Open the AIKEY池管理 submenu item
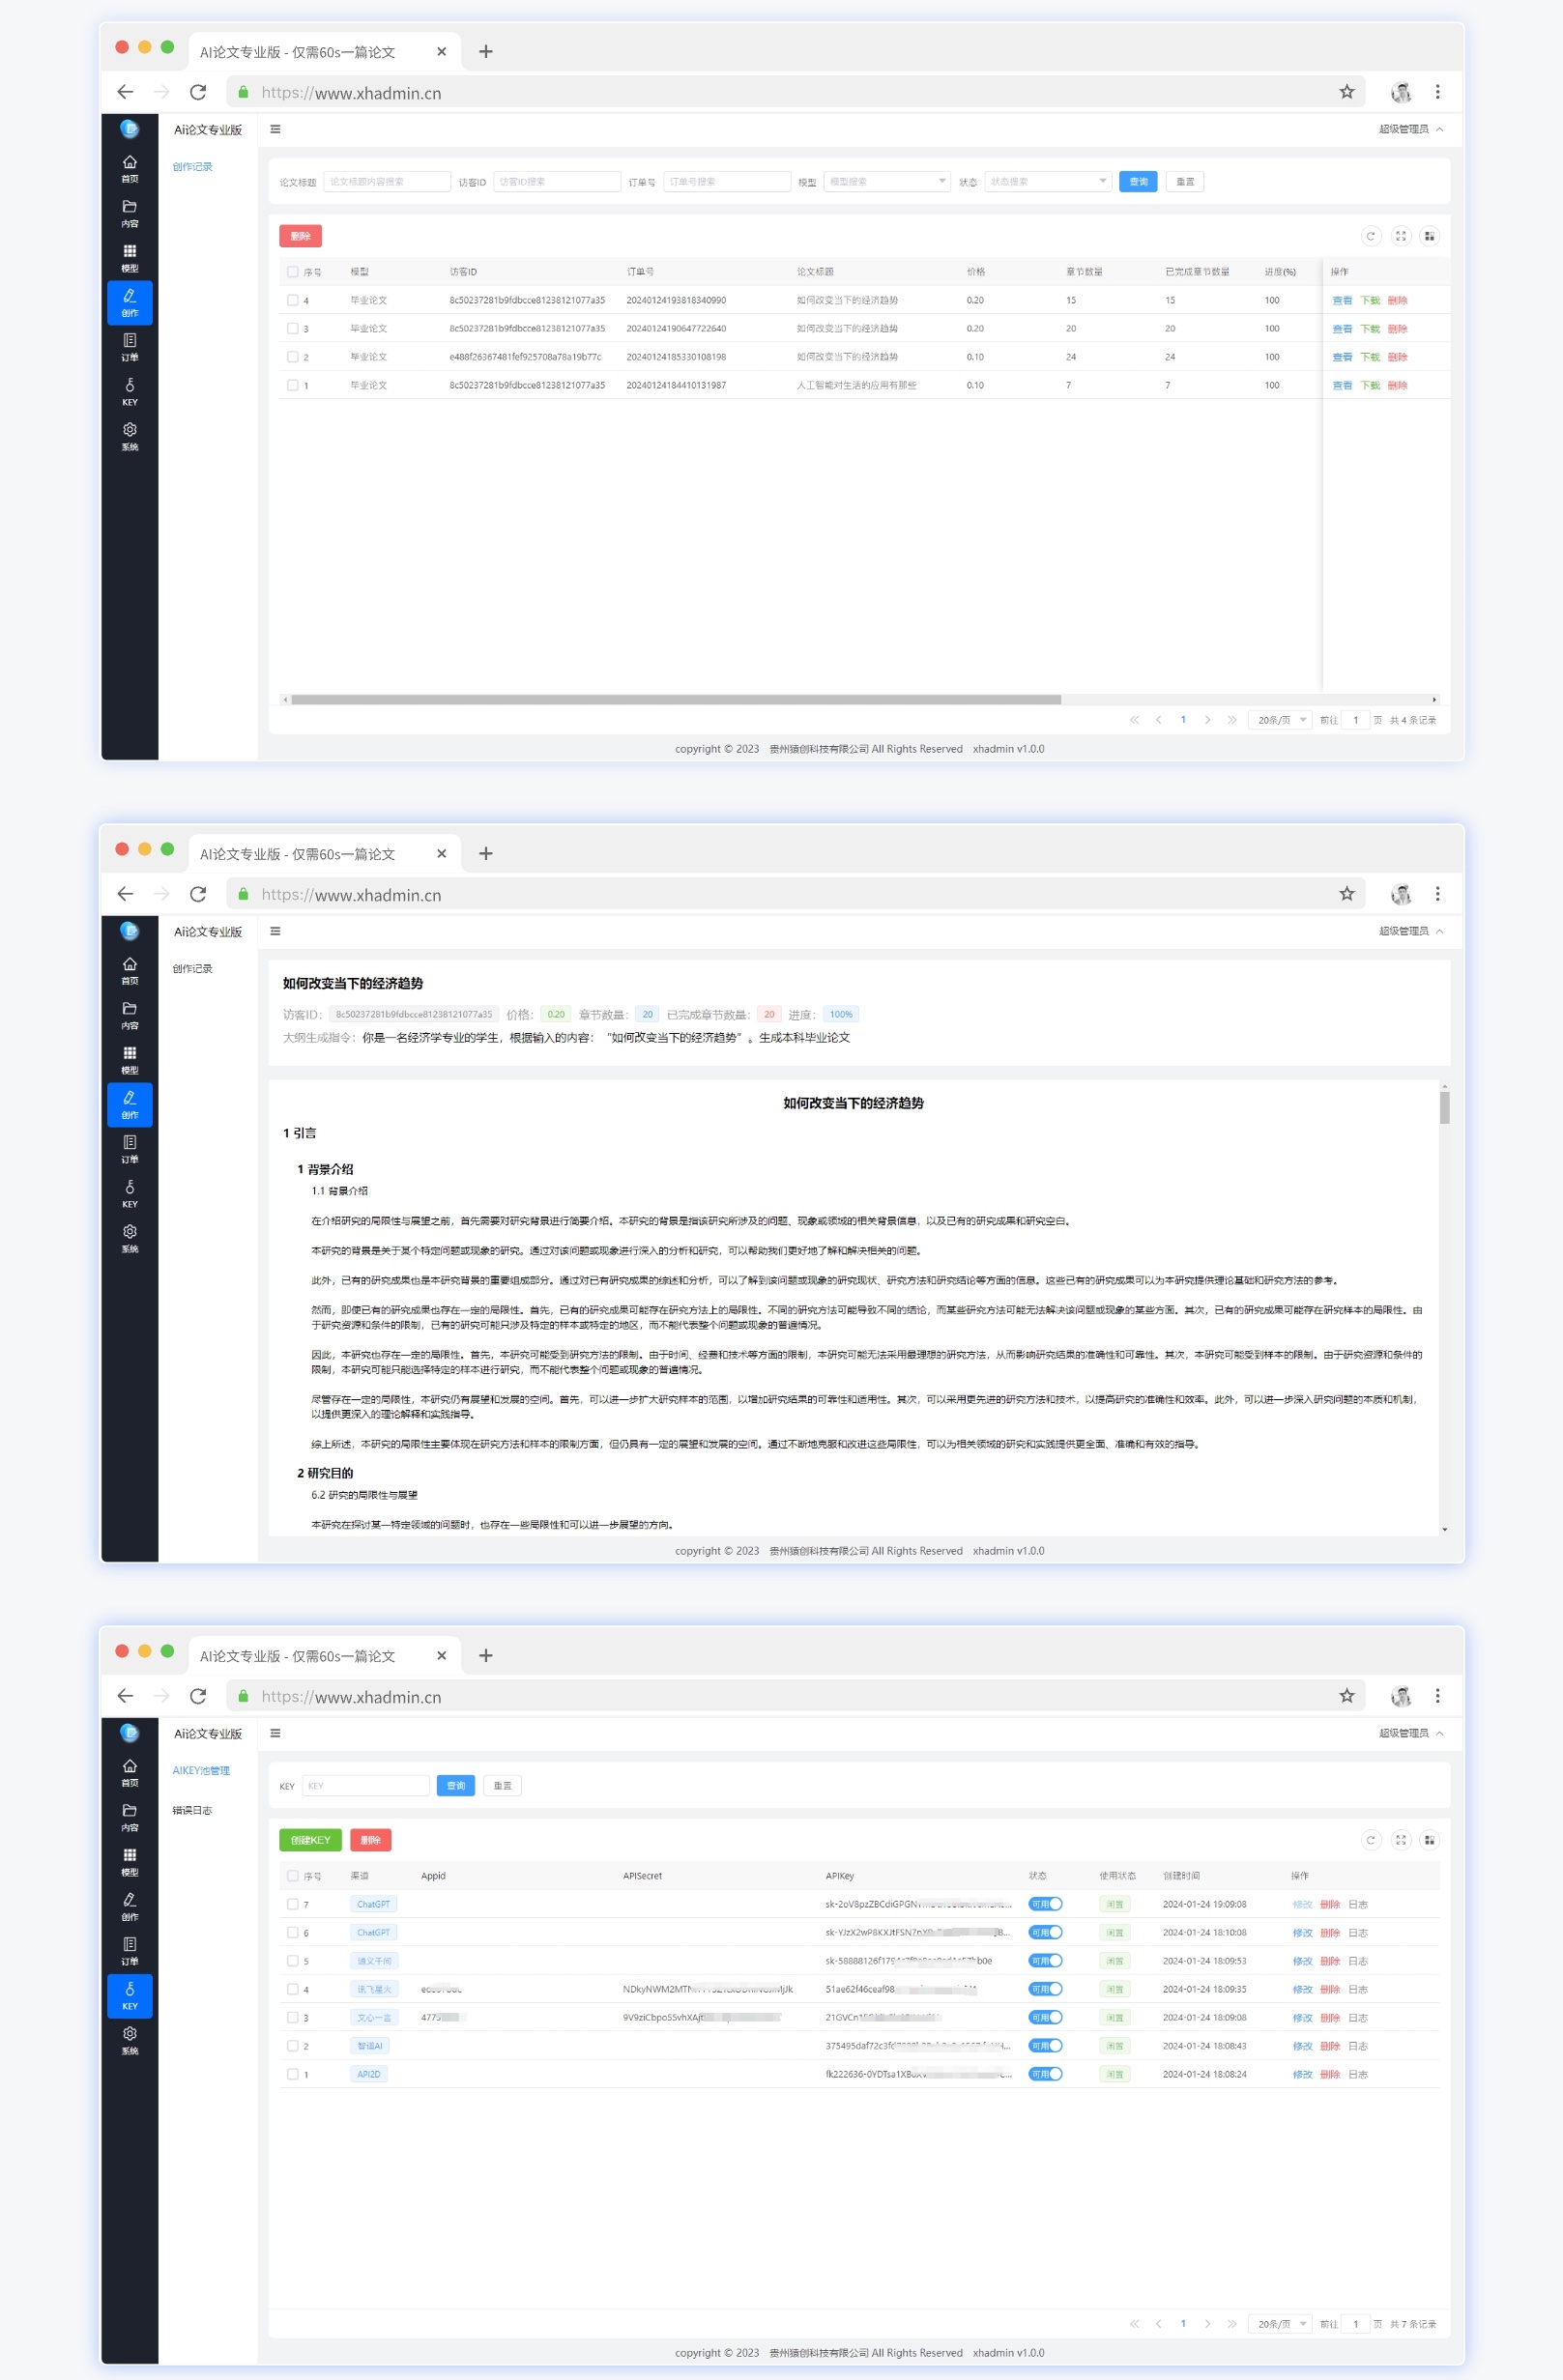The height and width of the screenshot is (2380, 1563). pos(201,1770)
